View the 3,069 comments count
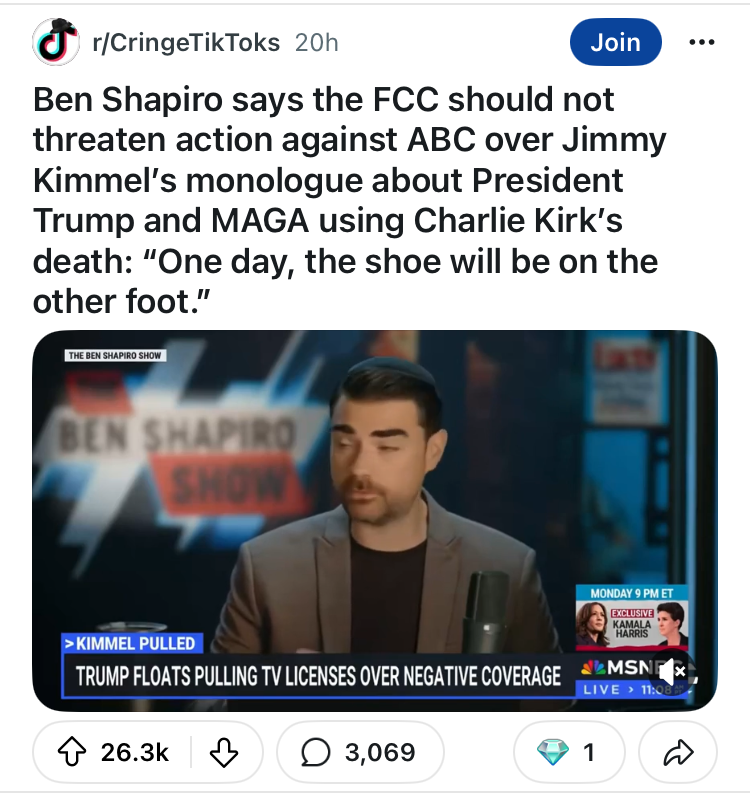This screenshot has width=750, height=795. pos(380,751)
